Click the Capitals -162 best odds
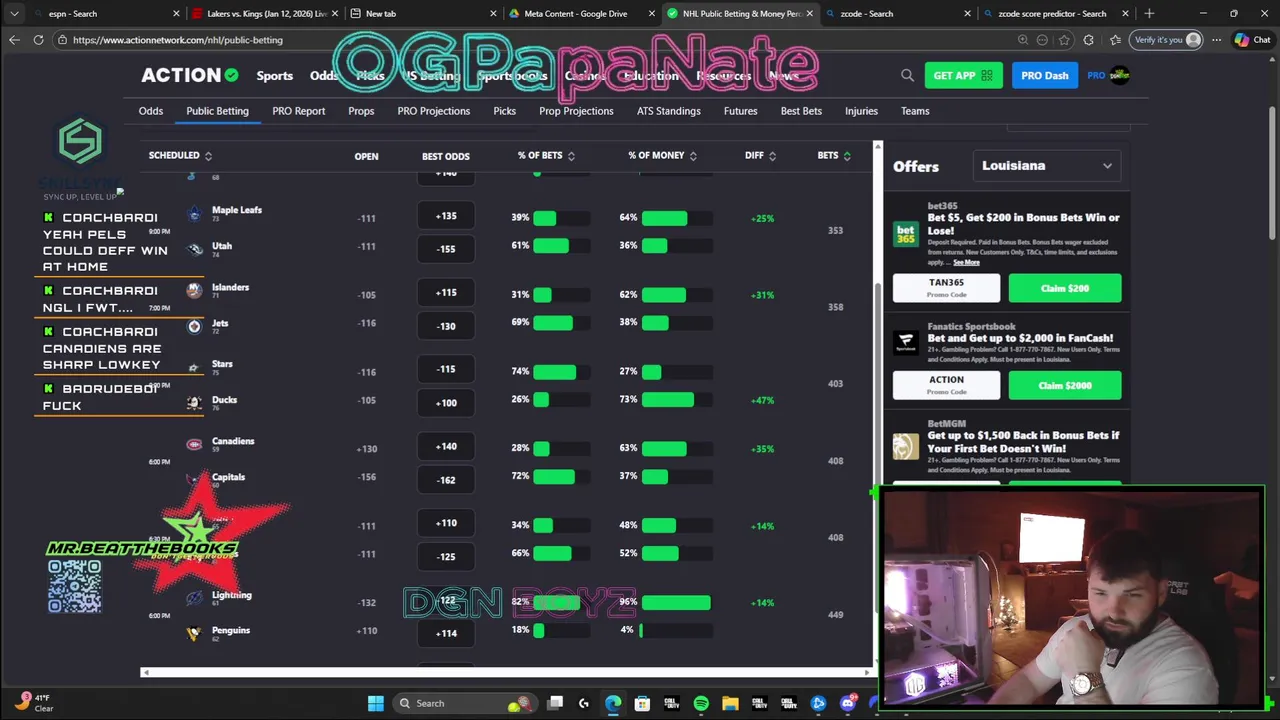1280x720 pixels. tap(446, 479)
